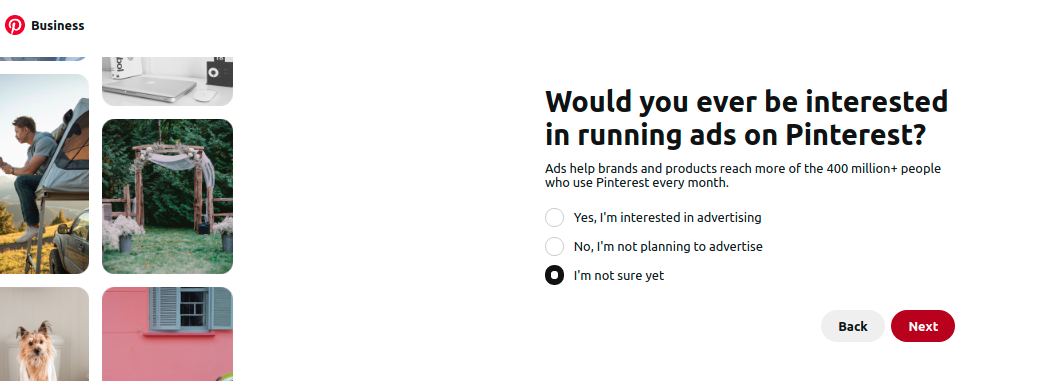Open the man on rooftop tent photo
Screen dimensions: 1044x381
click(x=44, y=174)
